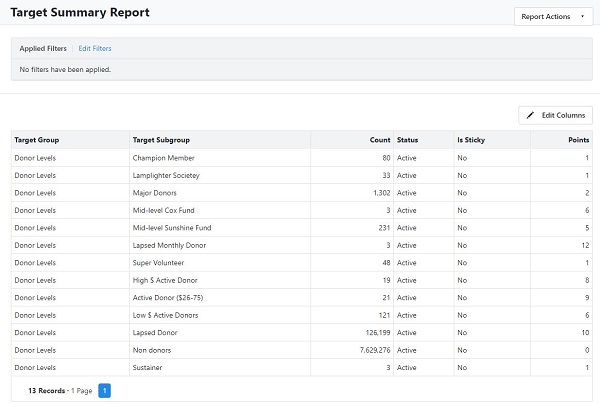Sort by the Status column header
This screenshot has height=404, width=600.
point(408,140)
